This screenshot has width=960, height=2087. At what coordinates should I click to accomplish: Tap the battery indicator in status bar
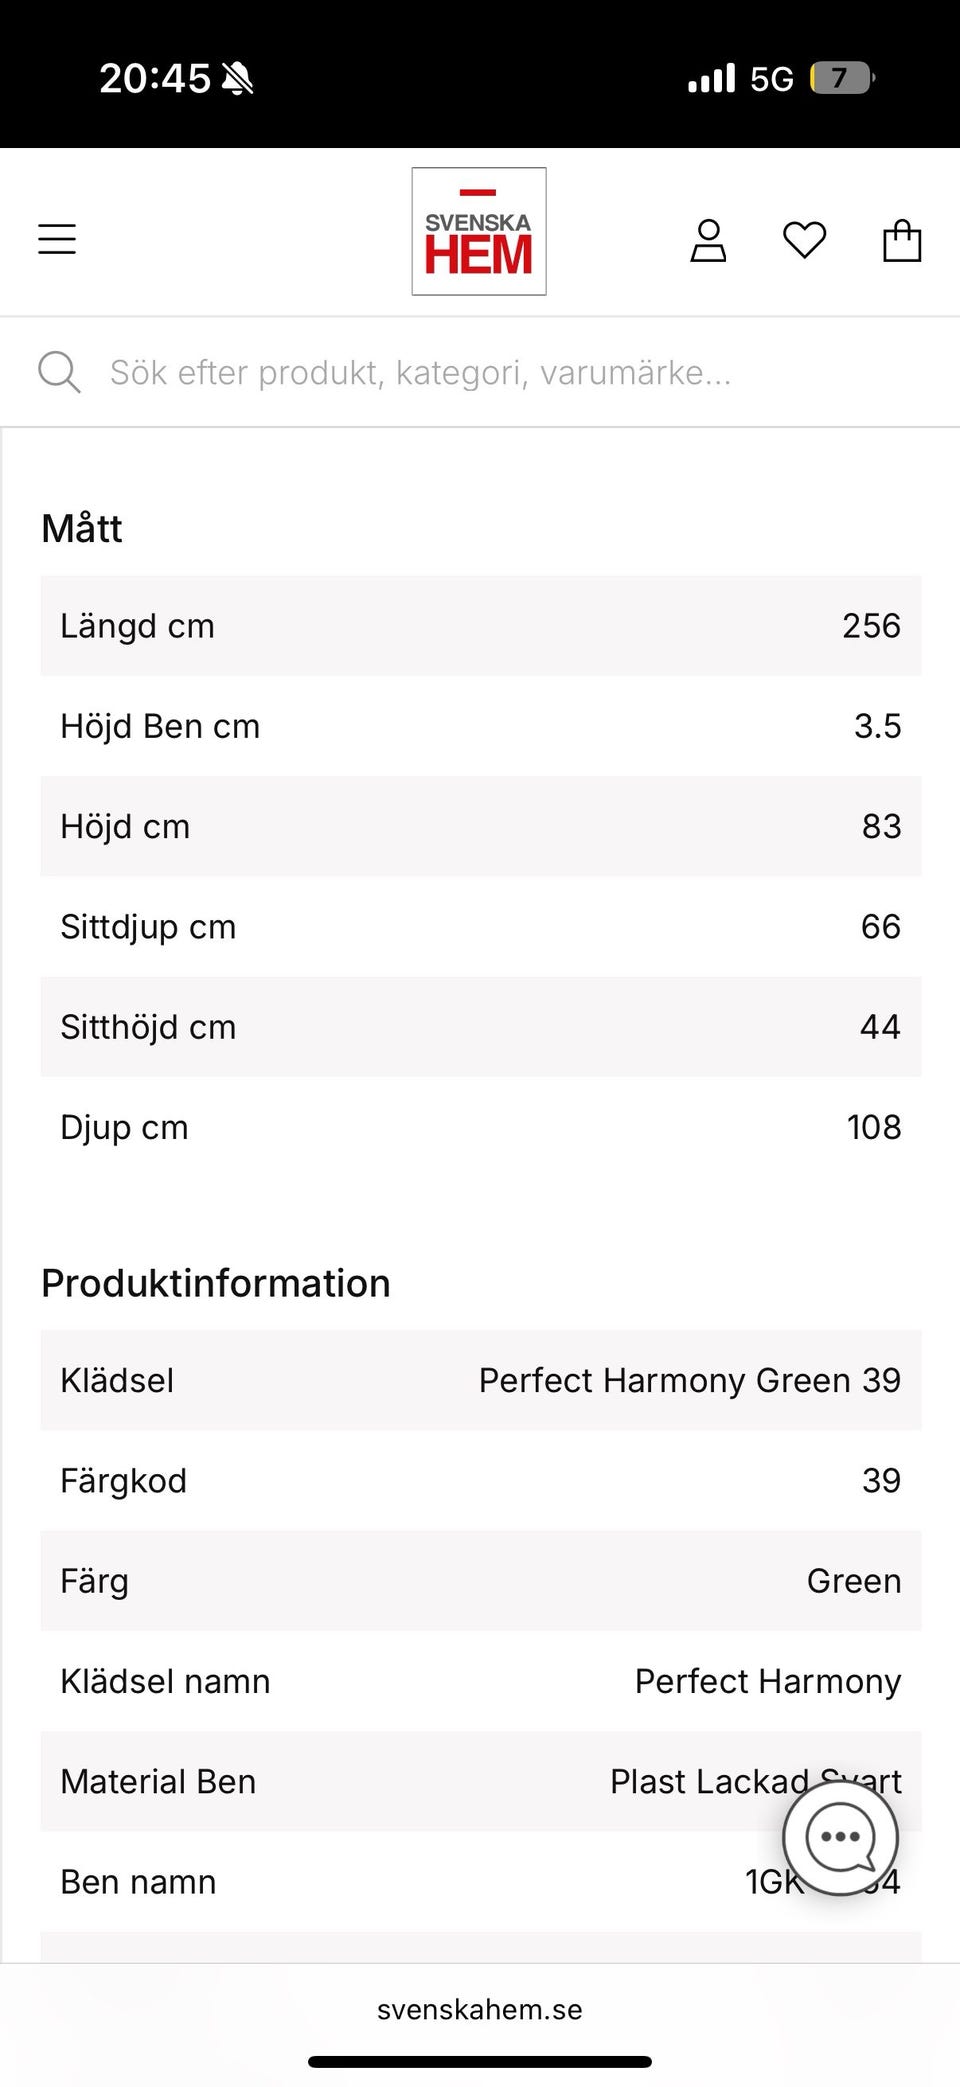pyautogui.click(x=842, y=78)
